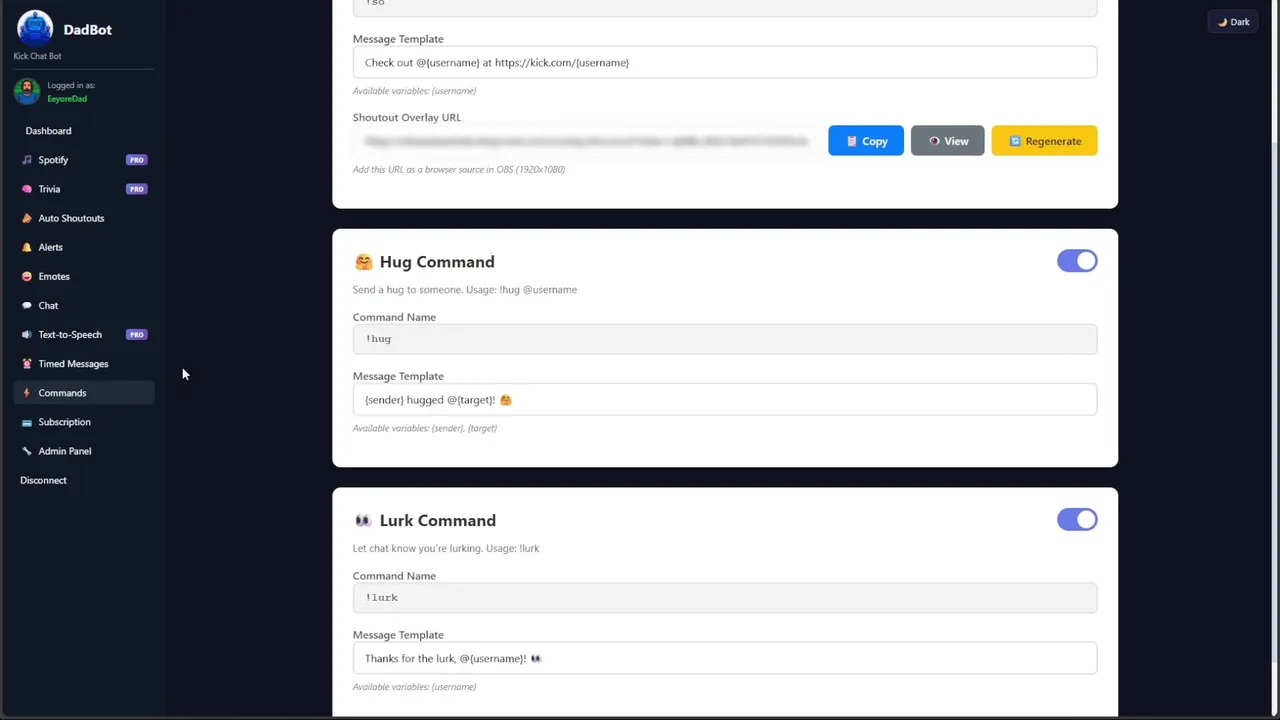
Task: Open Spotify via its music note icon
Action: 27,160
